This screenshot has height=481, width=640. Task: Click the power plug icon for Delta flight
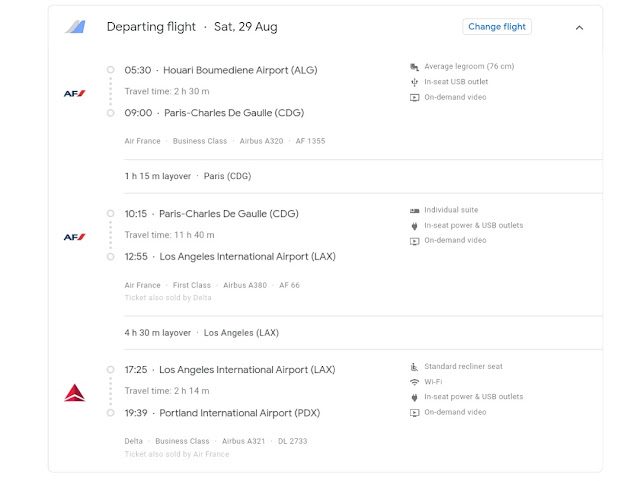tap(414, 397)
